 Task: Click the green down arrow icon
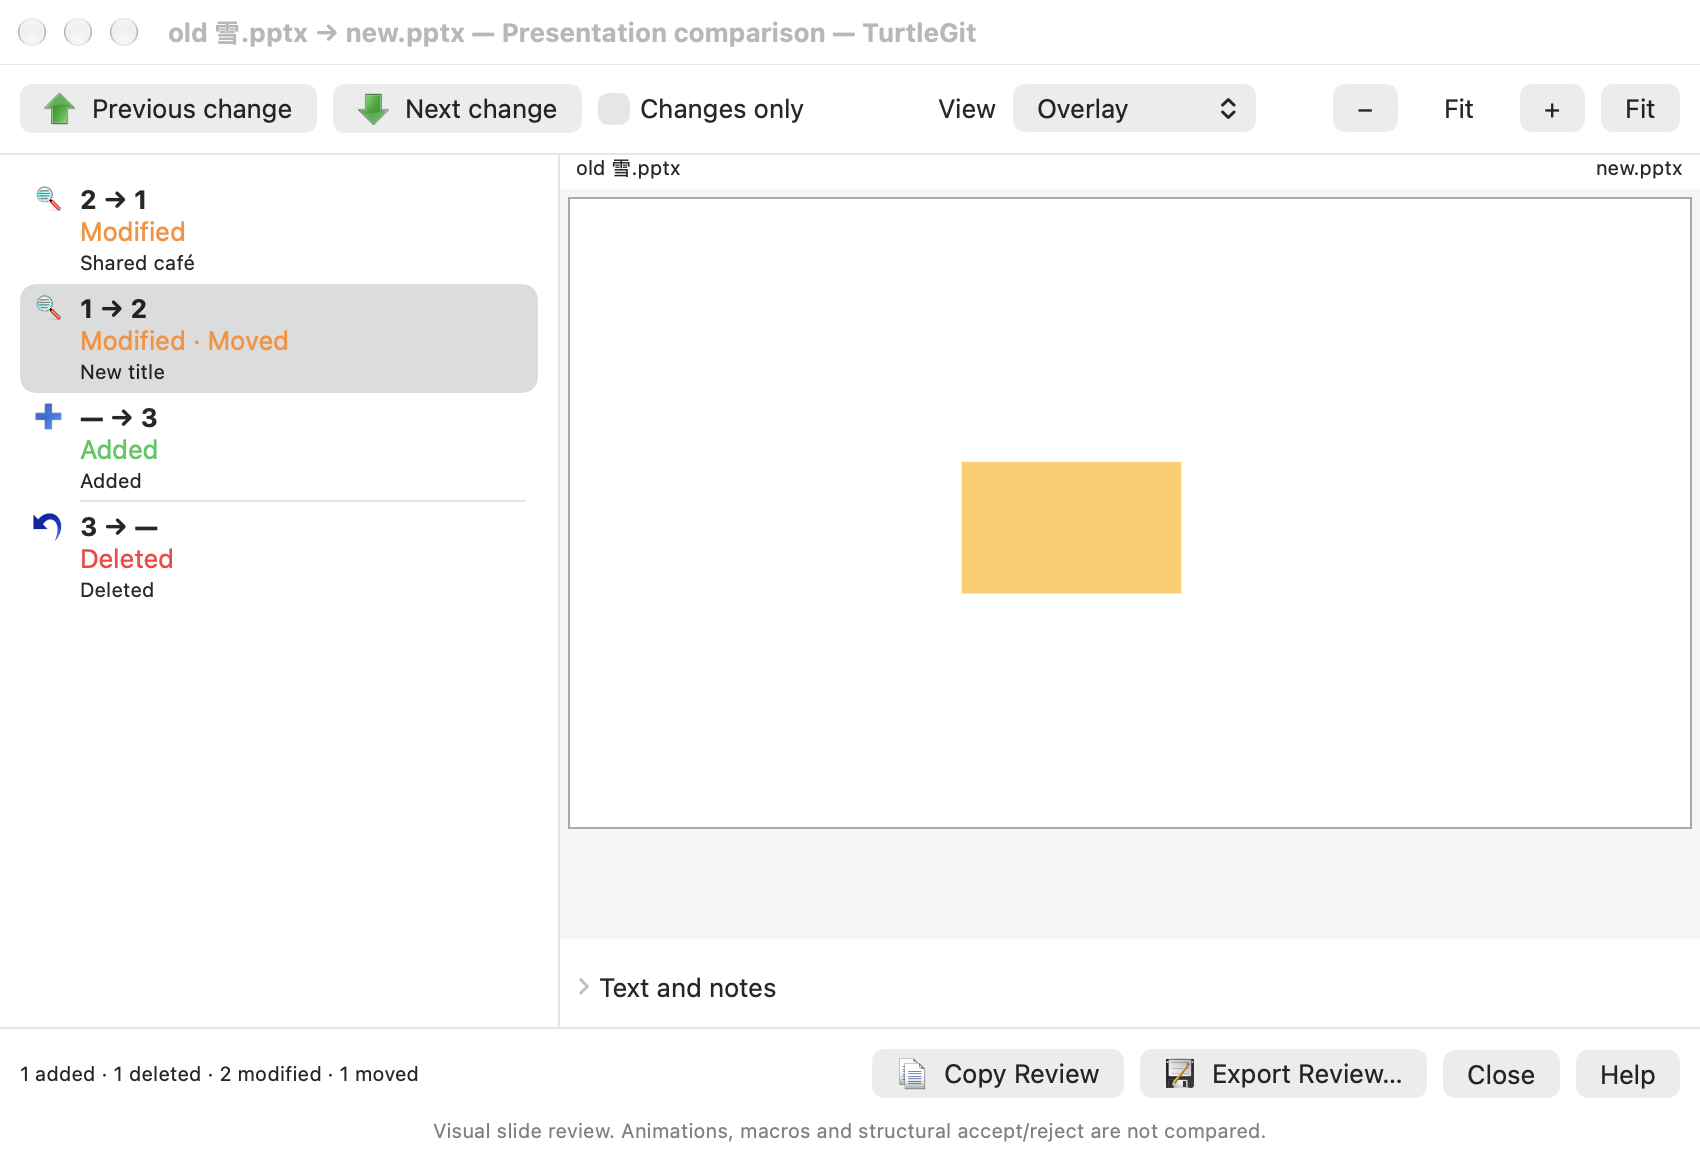pyautogui.click(x=373, y=109)
